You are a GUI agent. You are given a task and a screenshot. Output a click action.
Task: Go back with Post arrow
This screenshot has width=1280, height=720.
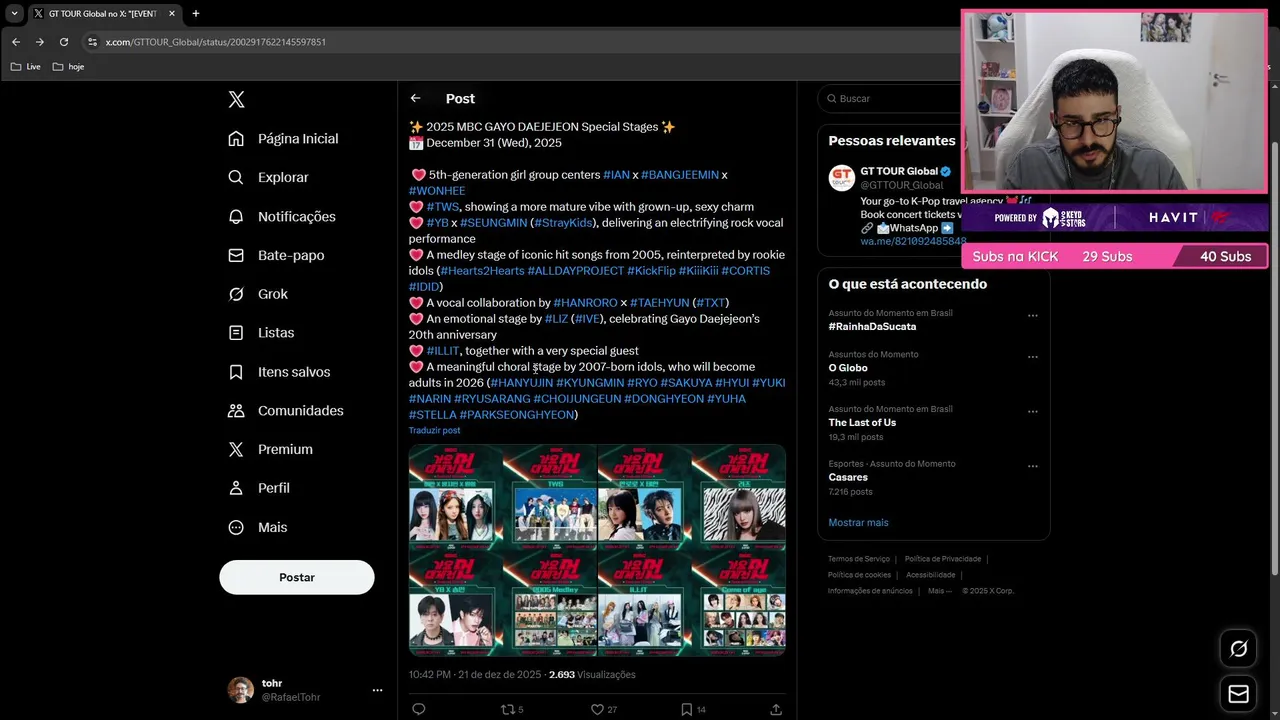415,98
